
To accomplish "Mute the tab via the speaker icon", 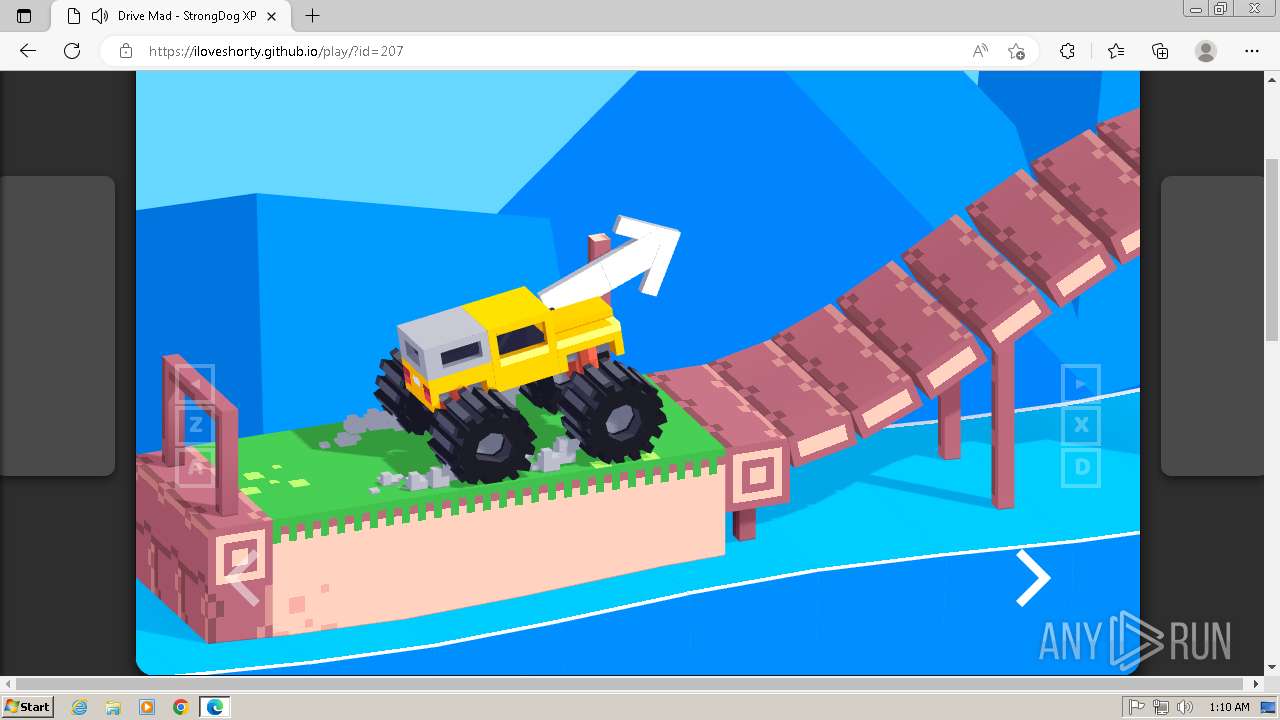I will (x=100, y=16).
